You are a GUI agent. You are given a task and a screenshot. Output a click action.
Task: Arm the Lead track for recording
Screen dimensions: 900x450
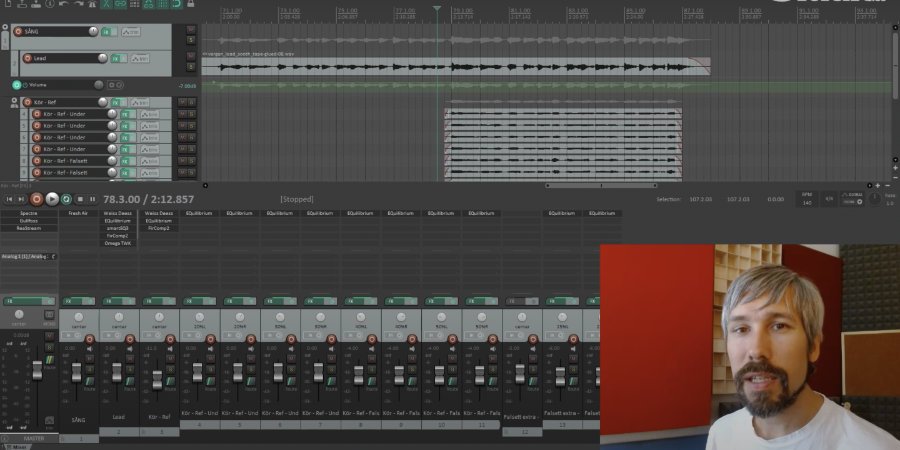(x=27, y=58)
